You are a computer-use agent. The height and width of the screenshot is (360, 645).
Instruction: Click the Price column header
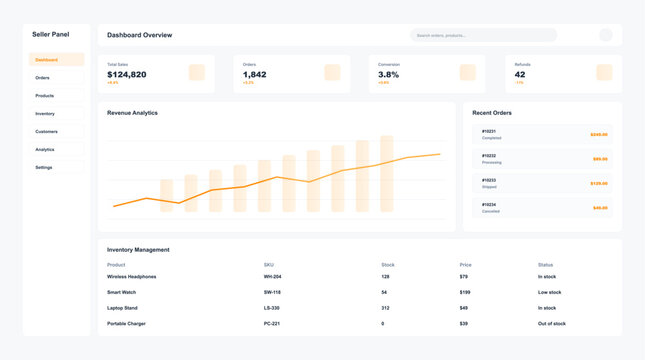pyautogui.click(x=466, y=265)
